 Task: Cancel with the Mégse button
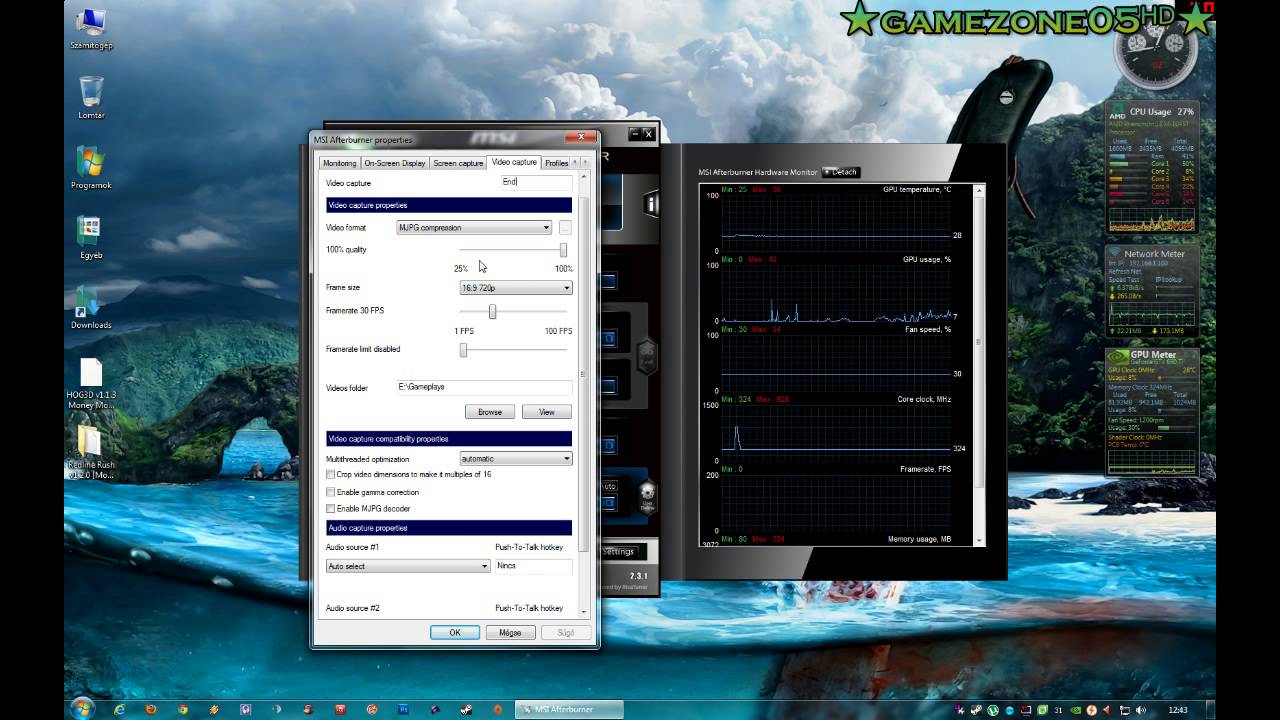point(510,633)
